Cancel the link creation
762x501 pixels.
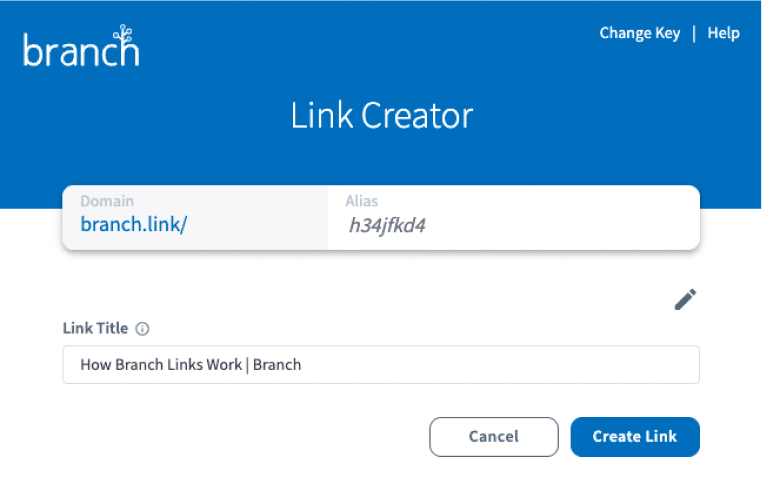494,436
